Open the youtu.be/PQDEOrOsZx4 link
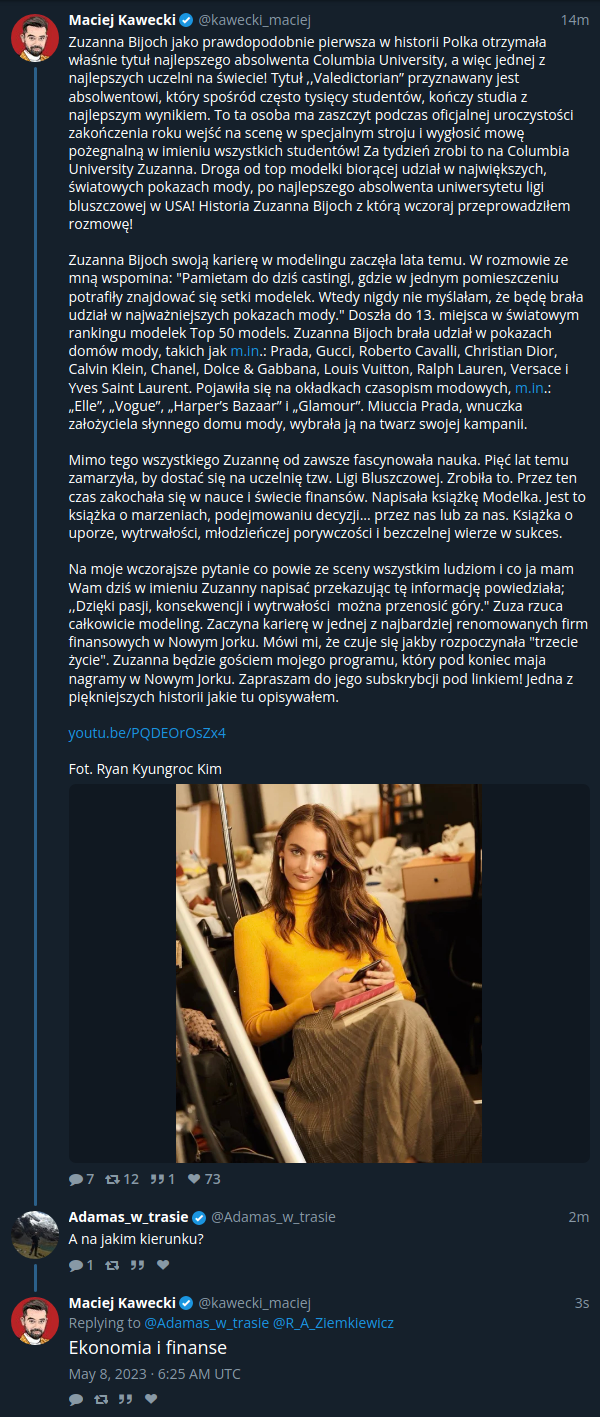 click(x=147, y=733)
